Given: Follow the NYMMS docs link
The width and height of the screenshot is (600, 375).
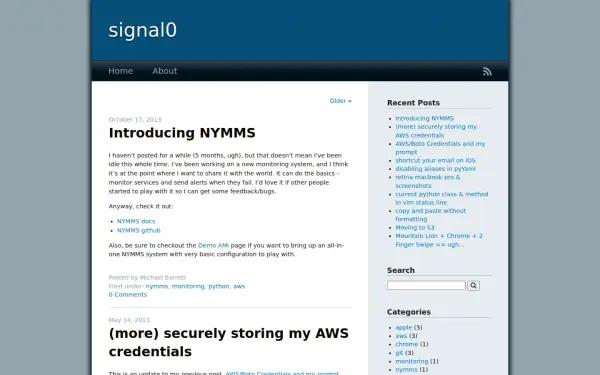Looking at the screenshot, I should tap(136, 221).
